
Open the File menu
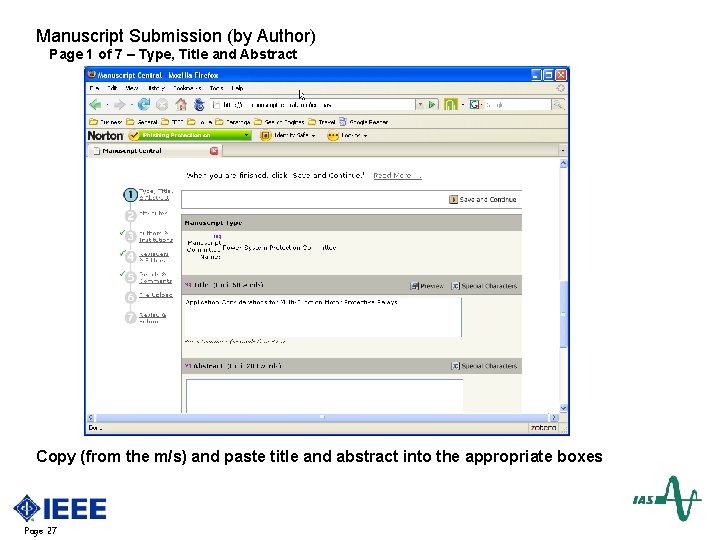[94, 88]
